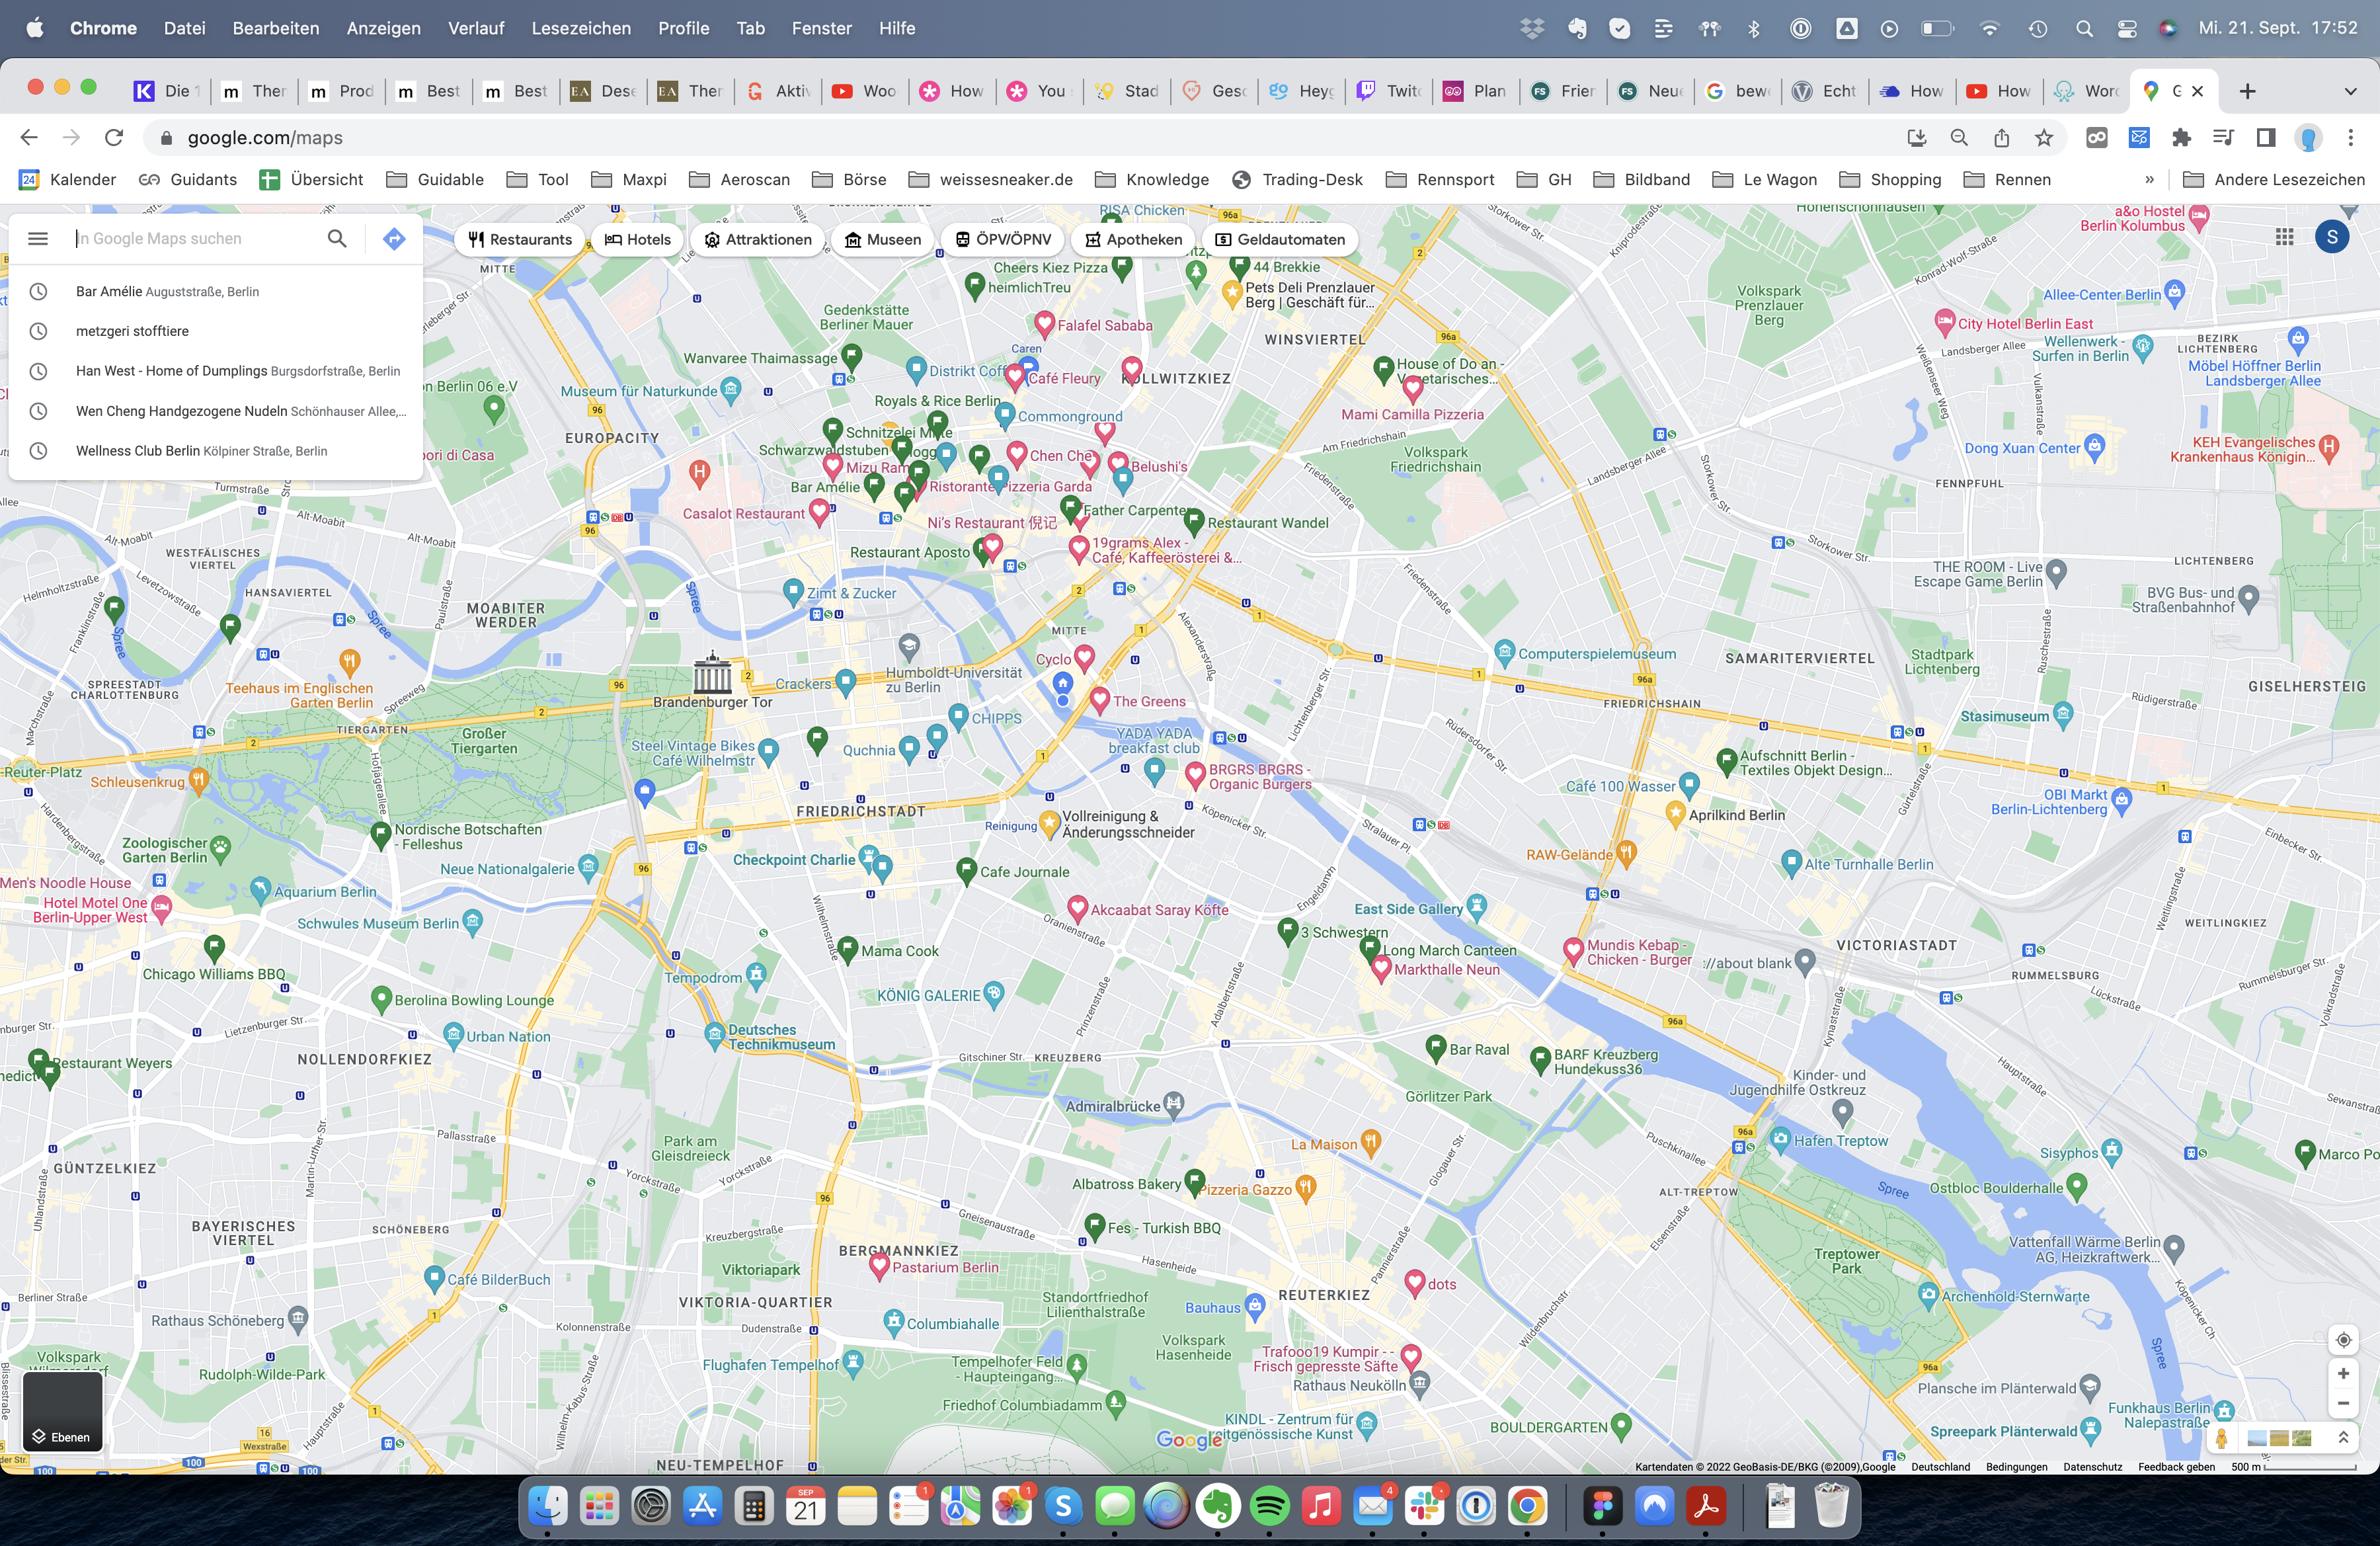Click the Deutsches Technikmuseum pin
Screen dimensions: 2380x1546
[x=714, y=1036]
